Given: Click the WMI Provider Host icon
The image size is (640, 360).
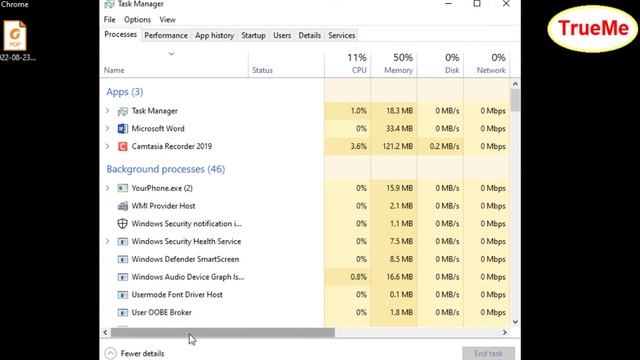Looking at the screenshot, I should coord(122,206).
